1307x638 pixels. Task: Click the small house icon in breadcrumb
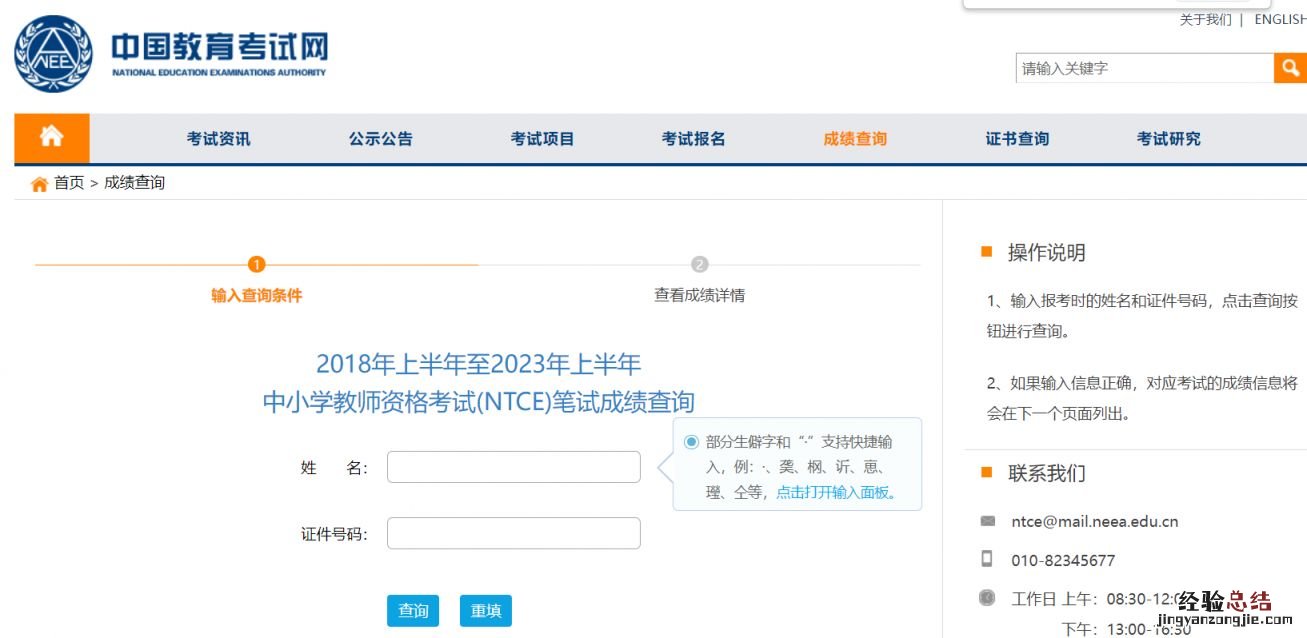point(37,182)
